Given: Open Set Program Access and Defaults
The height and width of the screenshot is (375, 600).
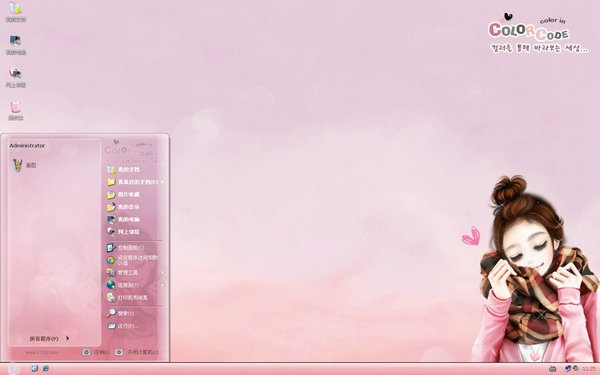Looking at the screenshot, I should click(132, 260).
